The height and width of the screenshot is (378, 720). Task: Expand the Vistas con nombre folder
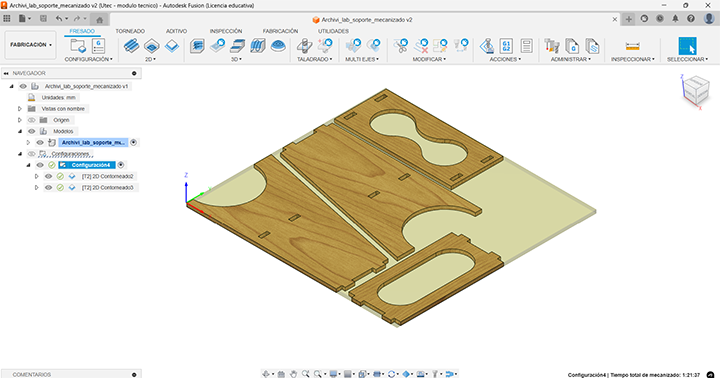(x=20, y=109)
